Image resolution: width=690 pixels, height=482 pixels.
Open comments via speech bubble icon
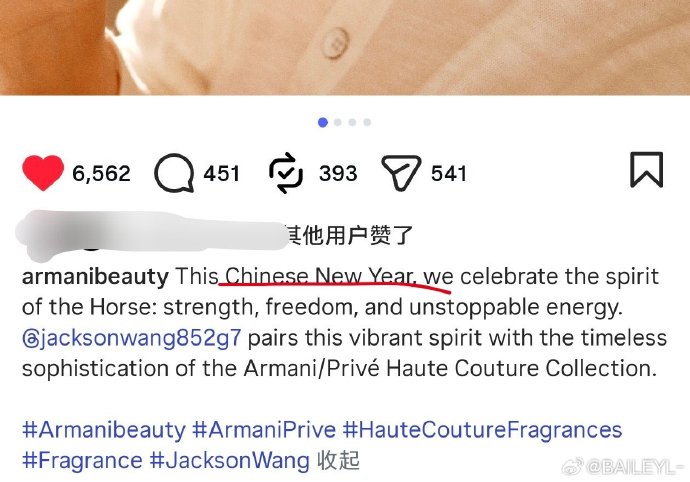tap(174, 173)
